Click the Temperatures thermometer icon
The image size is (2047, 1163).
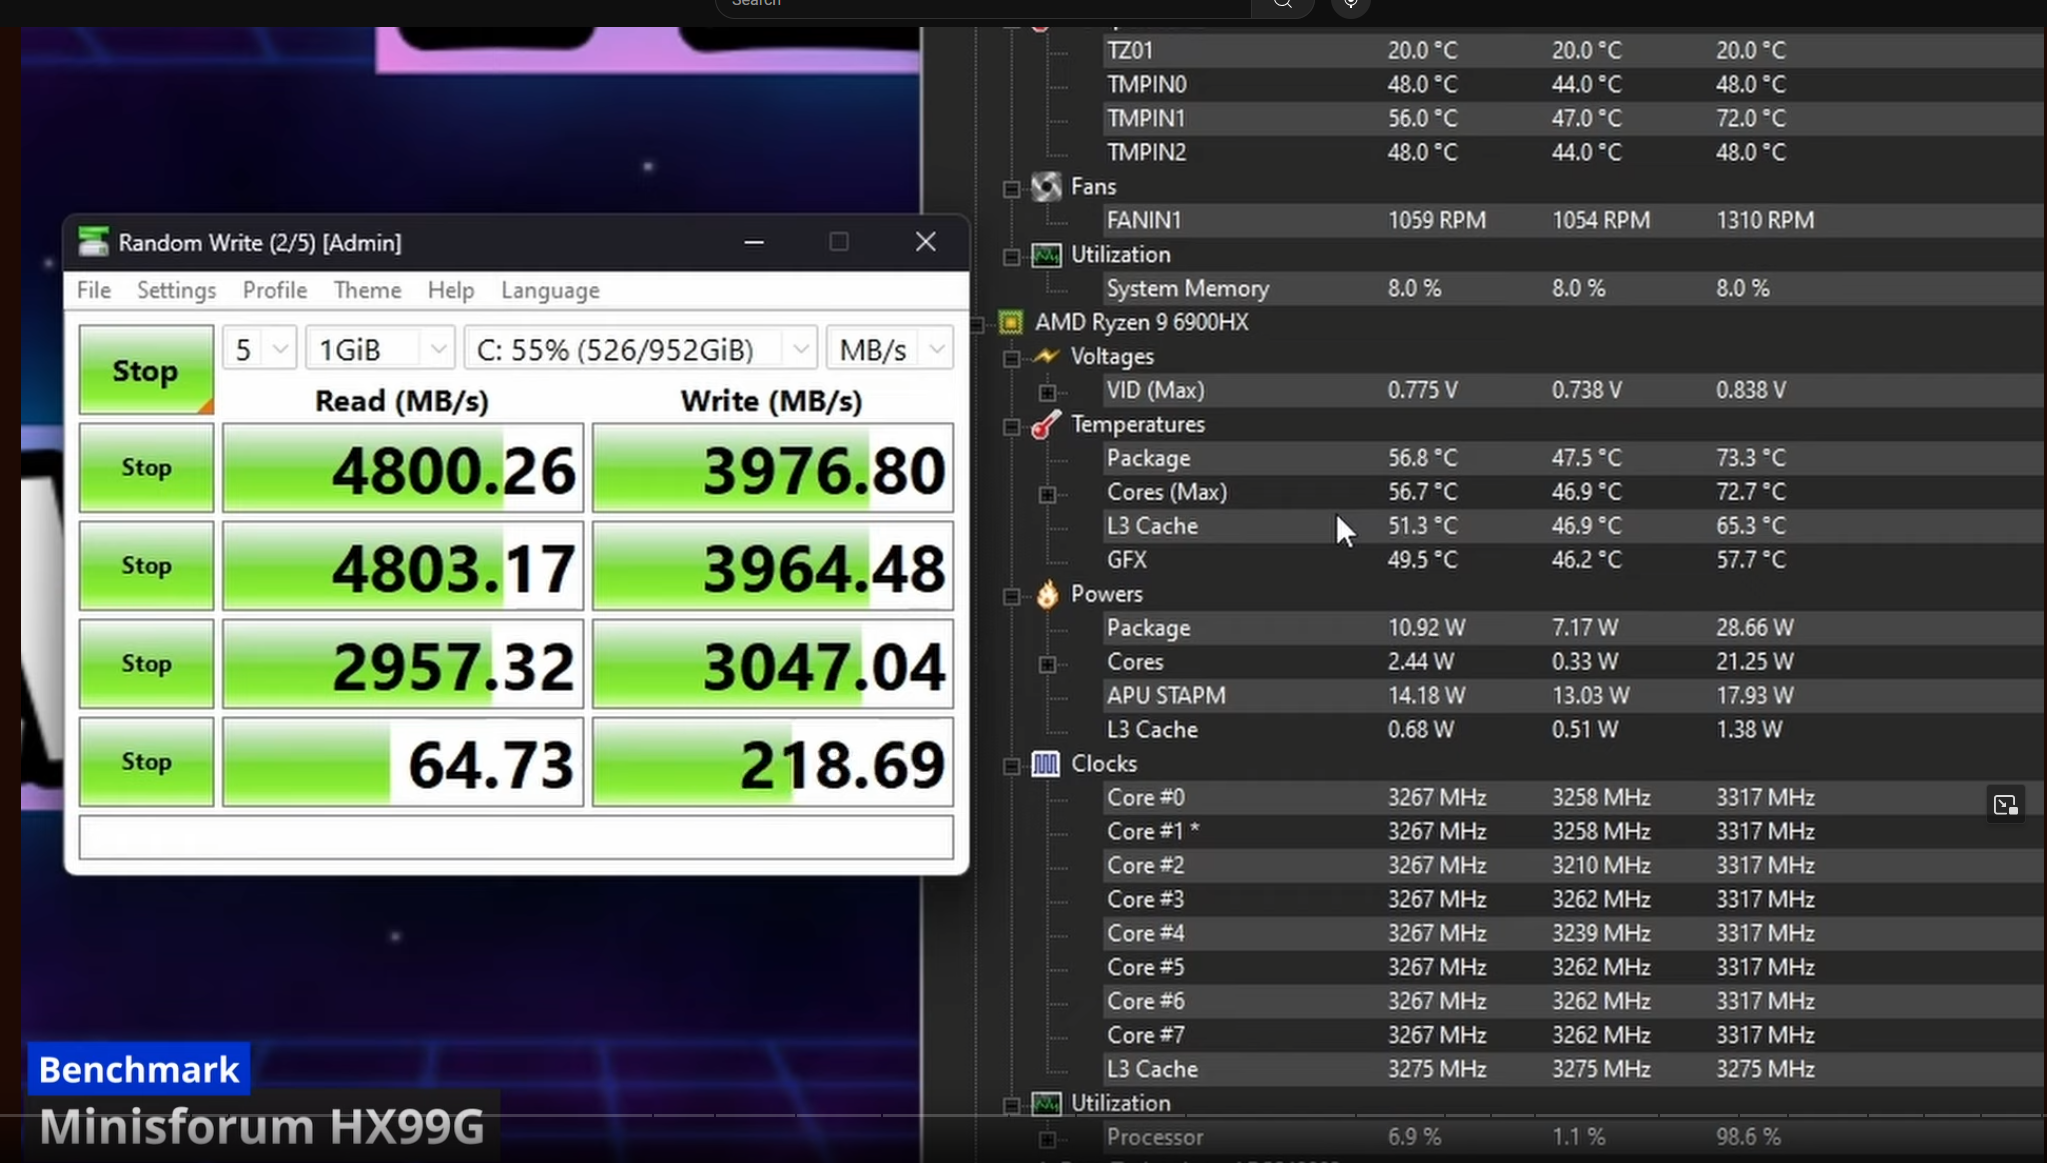[x=1046, y=425]
